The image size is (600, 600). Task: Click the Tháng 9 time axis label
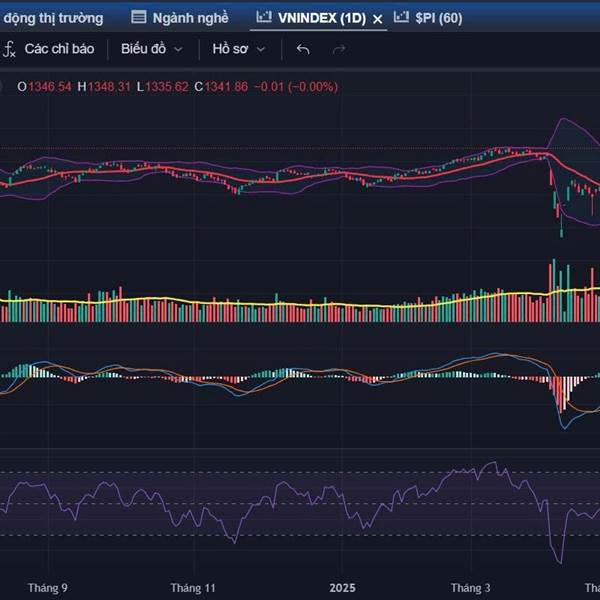pos(47,588)
